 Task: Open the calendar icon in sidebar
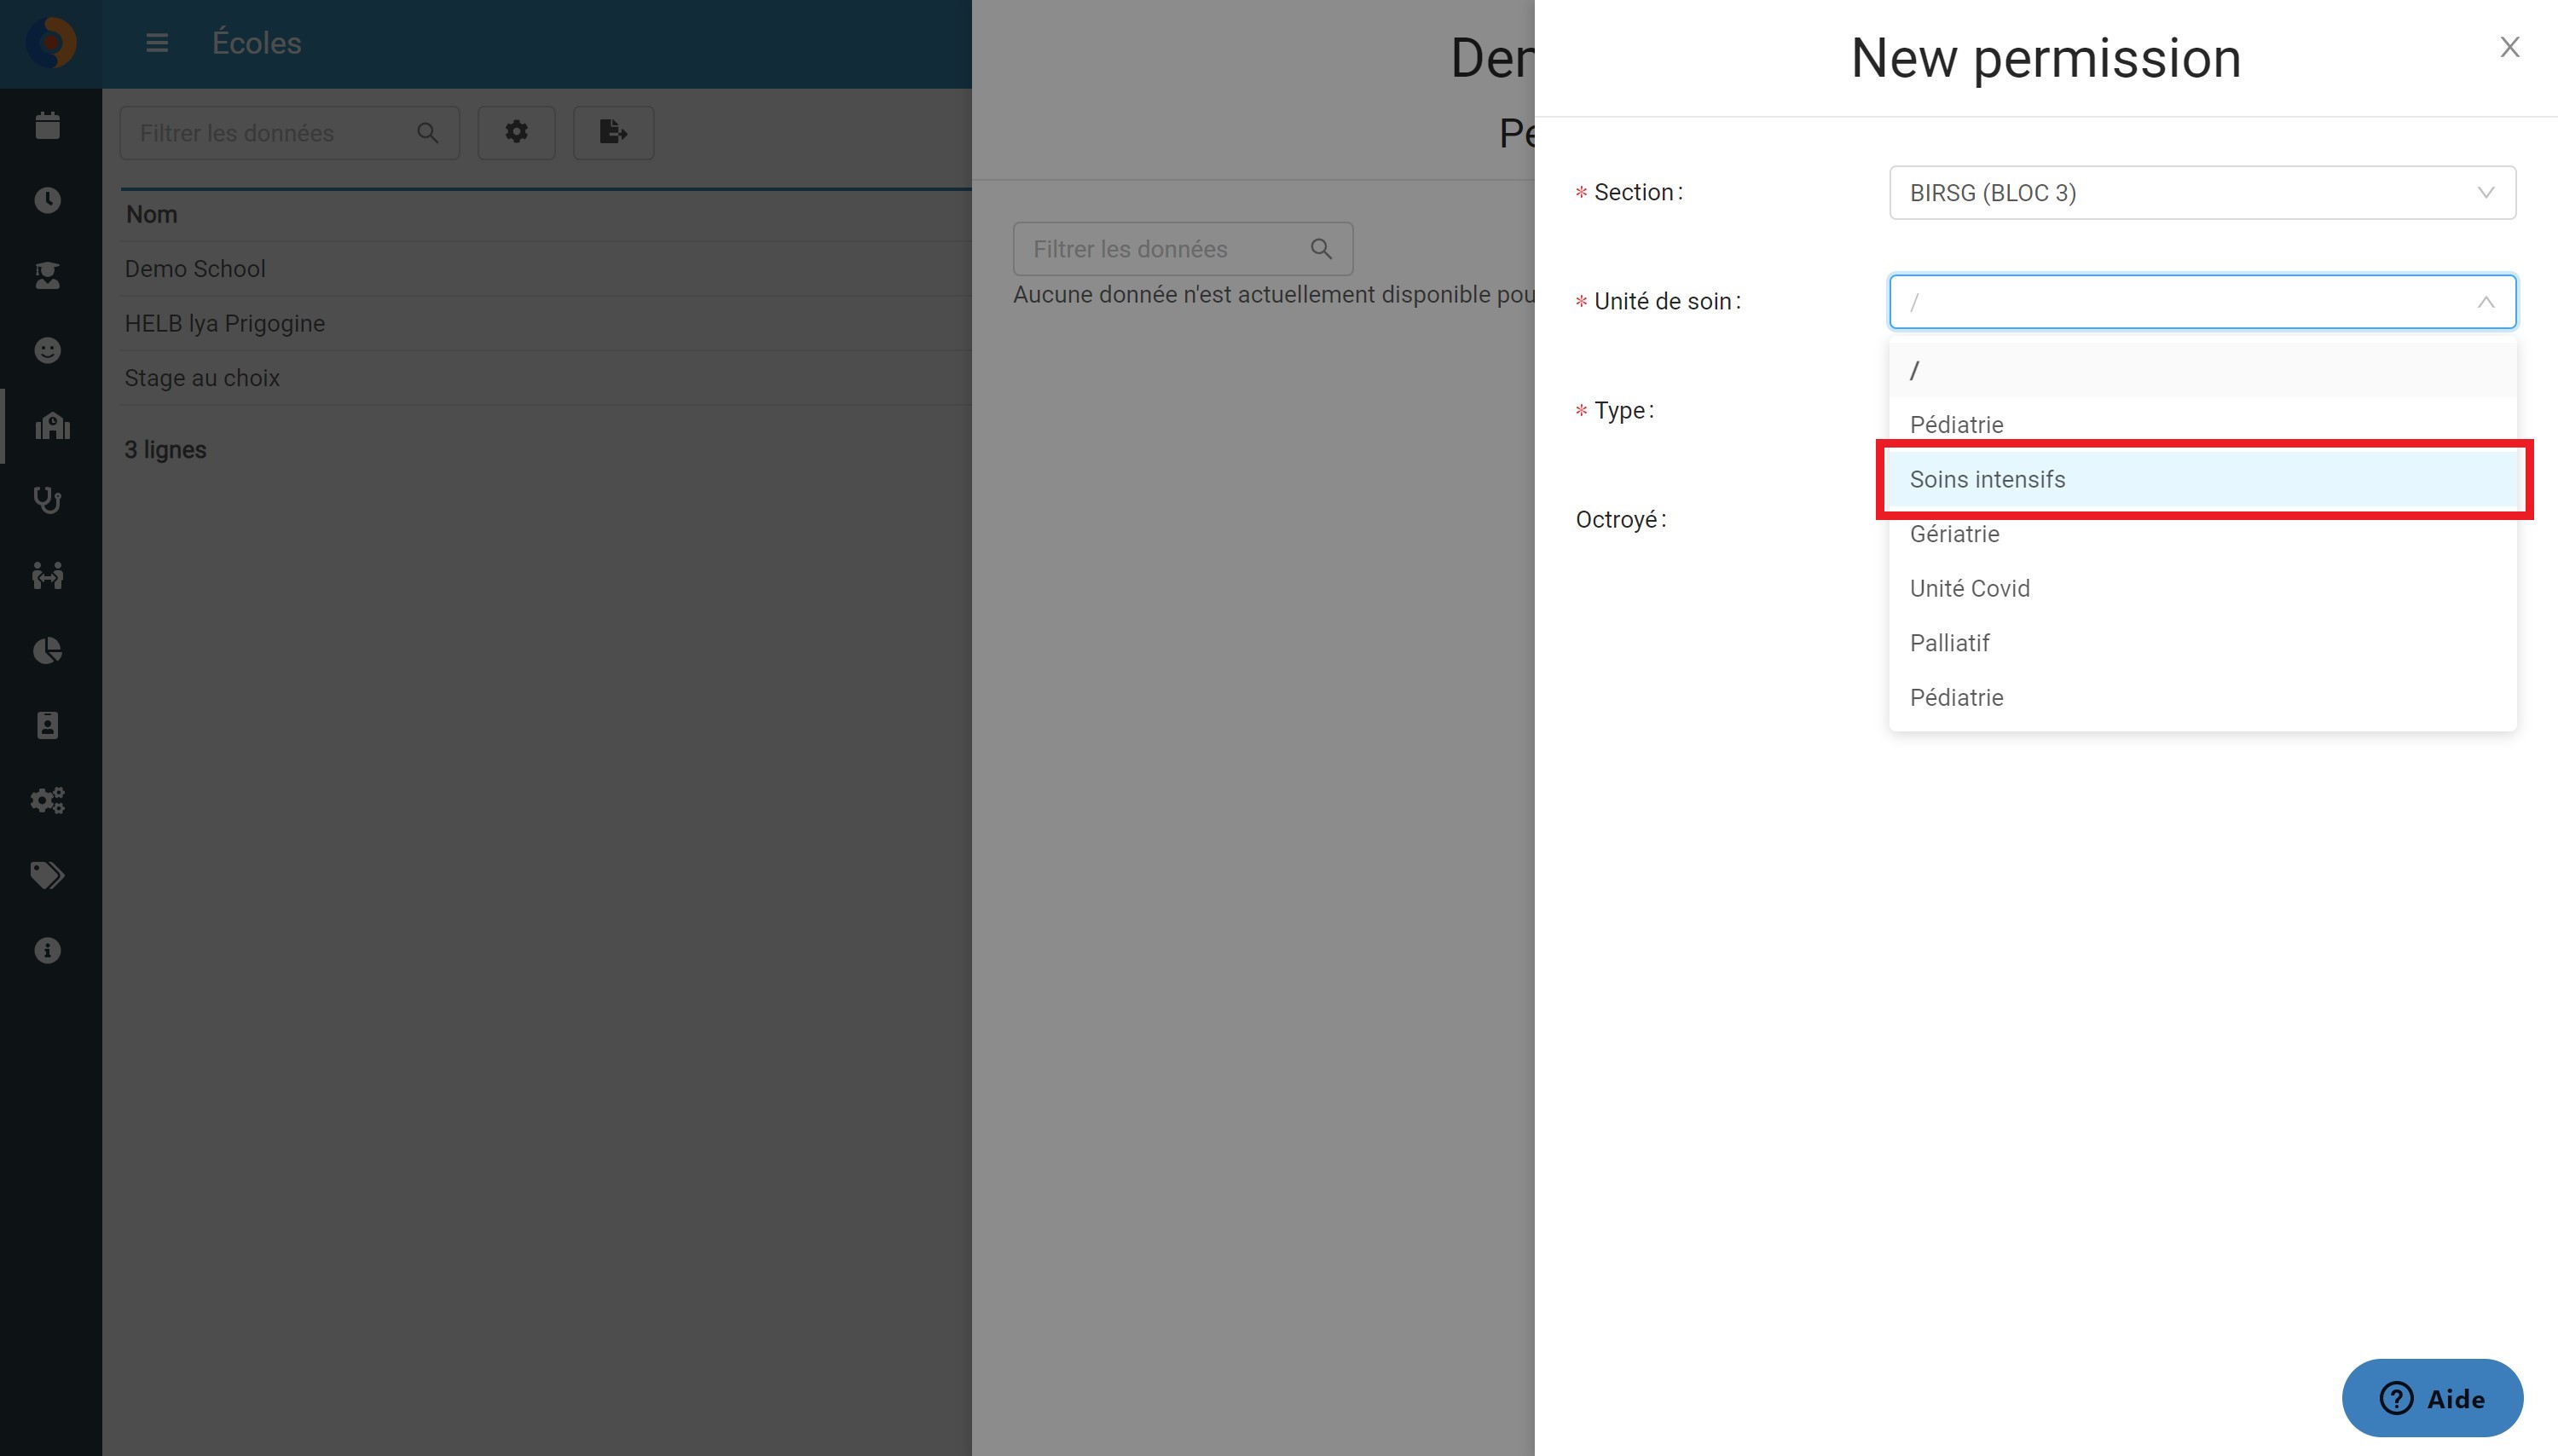click(47, 126)
